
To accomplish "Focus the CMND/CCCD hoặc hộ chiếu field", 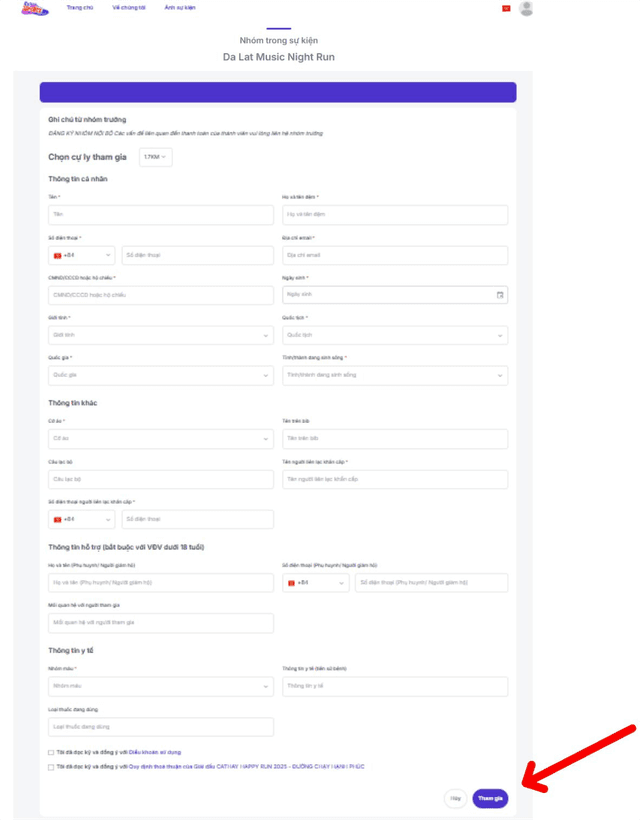I will click(x=160, y=295).
